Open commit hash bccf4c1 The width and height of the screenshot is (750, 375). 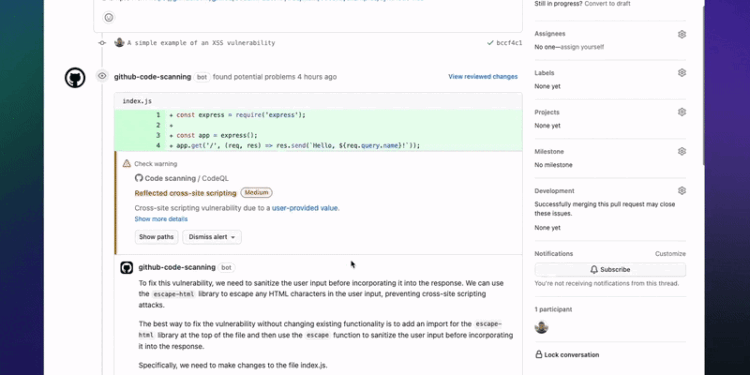[509, 43]
